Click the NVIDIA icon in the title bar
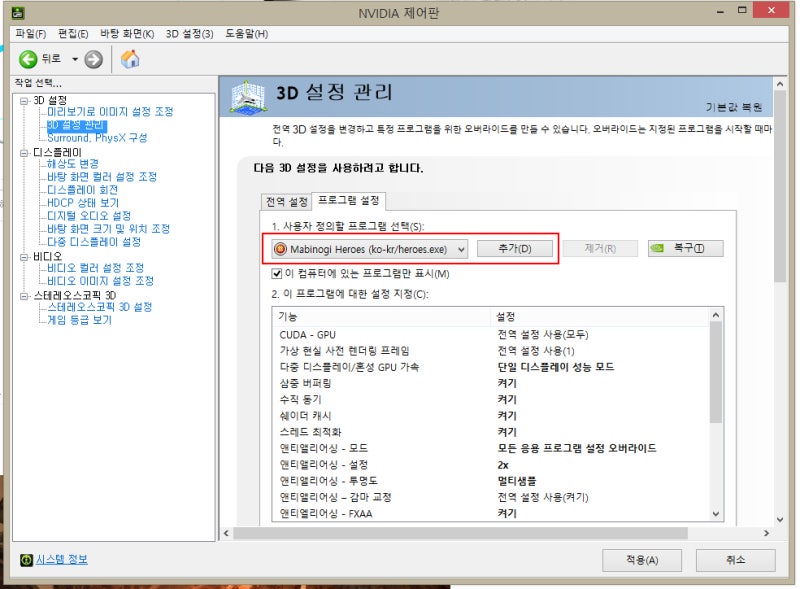Image resolution: width=800 pixels, height=589 pixels. pyautogui.click(x=18, y=12)
